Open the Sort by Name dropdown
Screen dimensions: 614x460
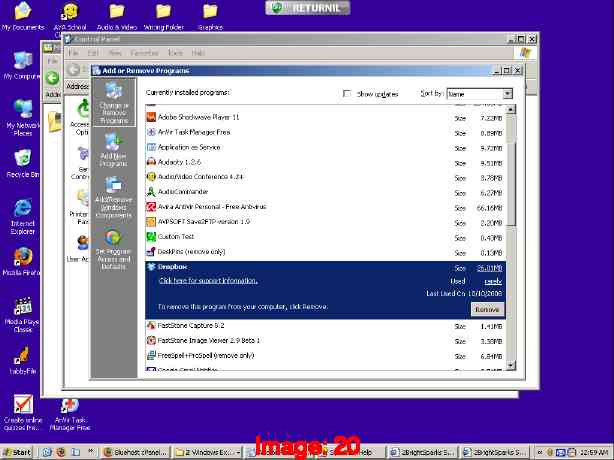coord(507,94)
